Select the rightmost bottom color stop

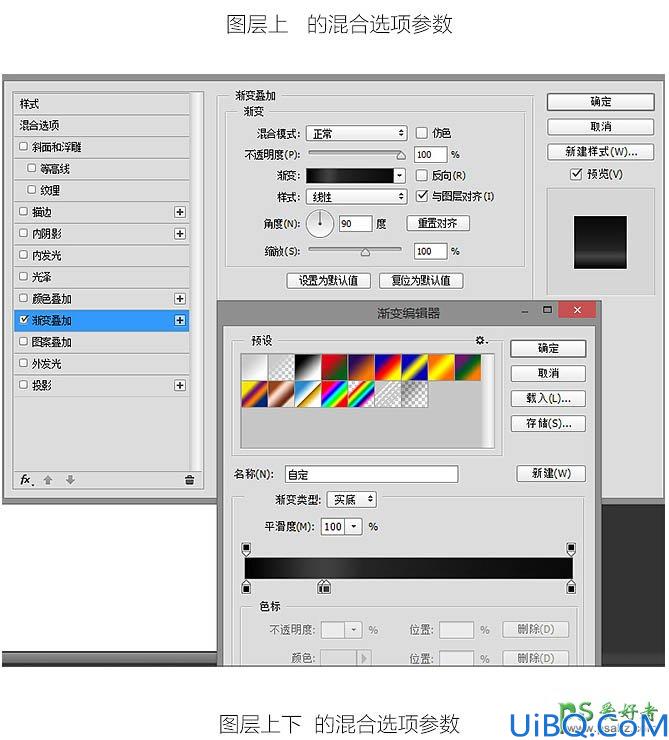571,587
